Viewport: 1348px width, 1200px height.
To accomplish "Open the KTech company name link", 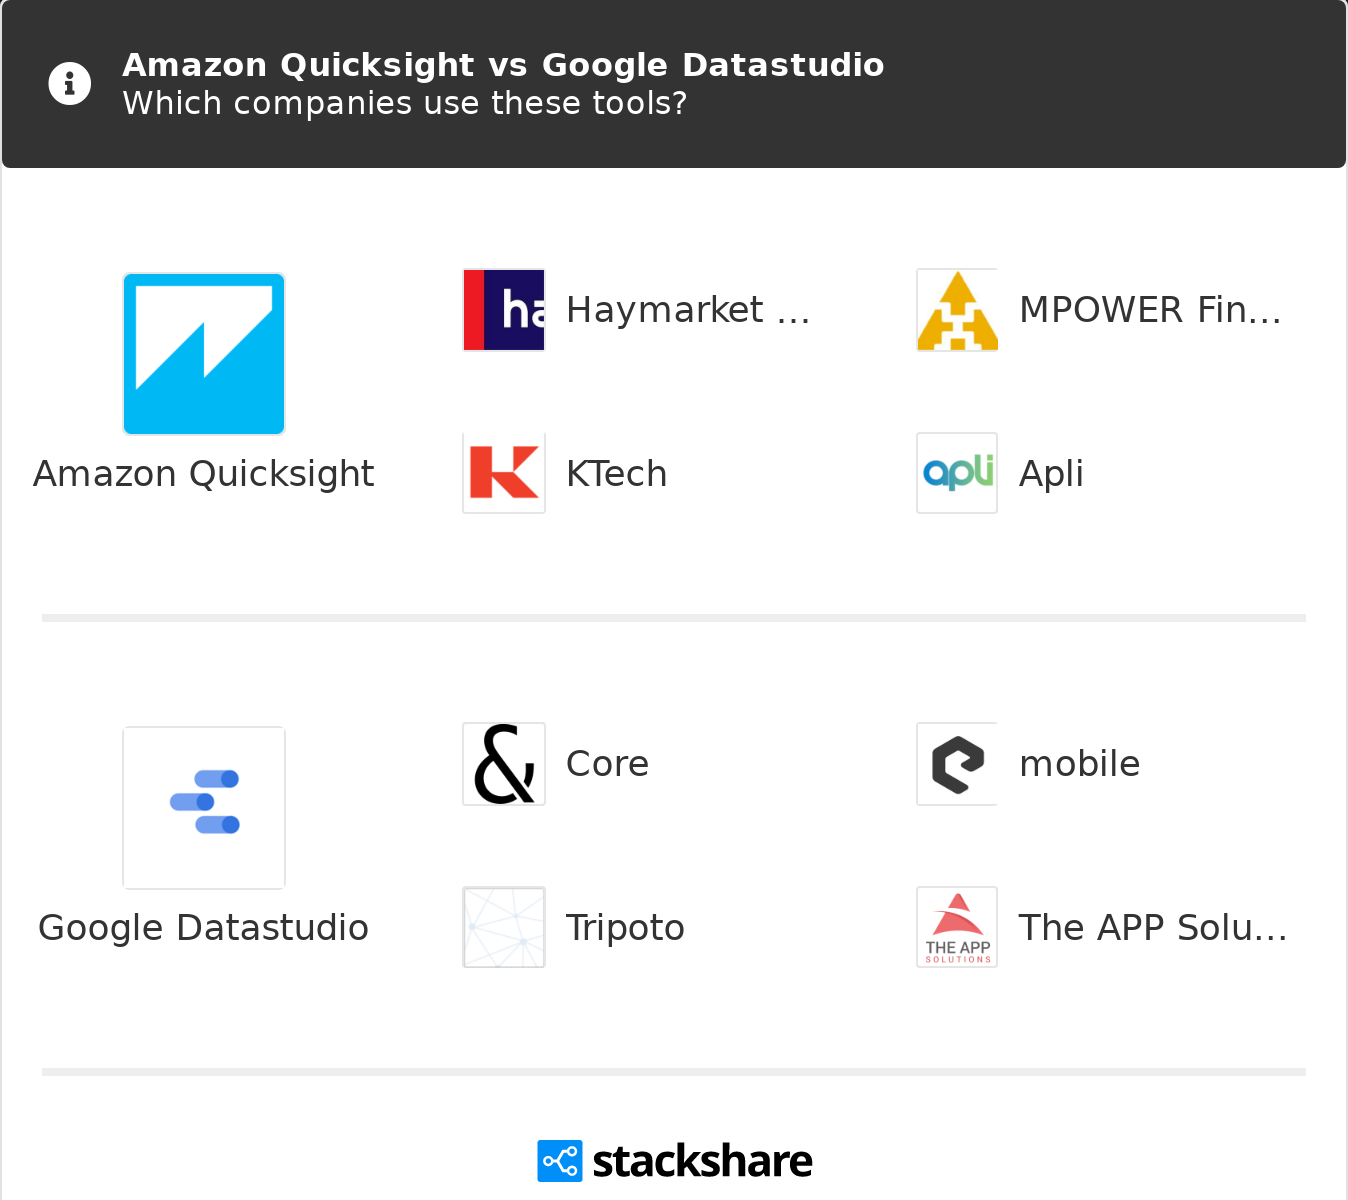I will click(616, 474).
